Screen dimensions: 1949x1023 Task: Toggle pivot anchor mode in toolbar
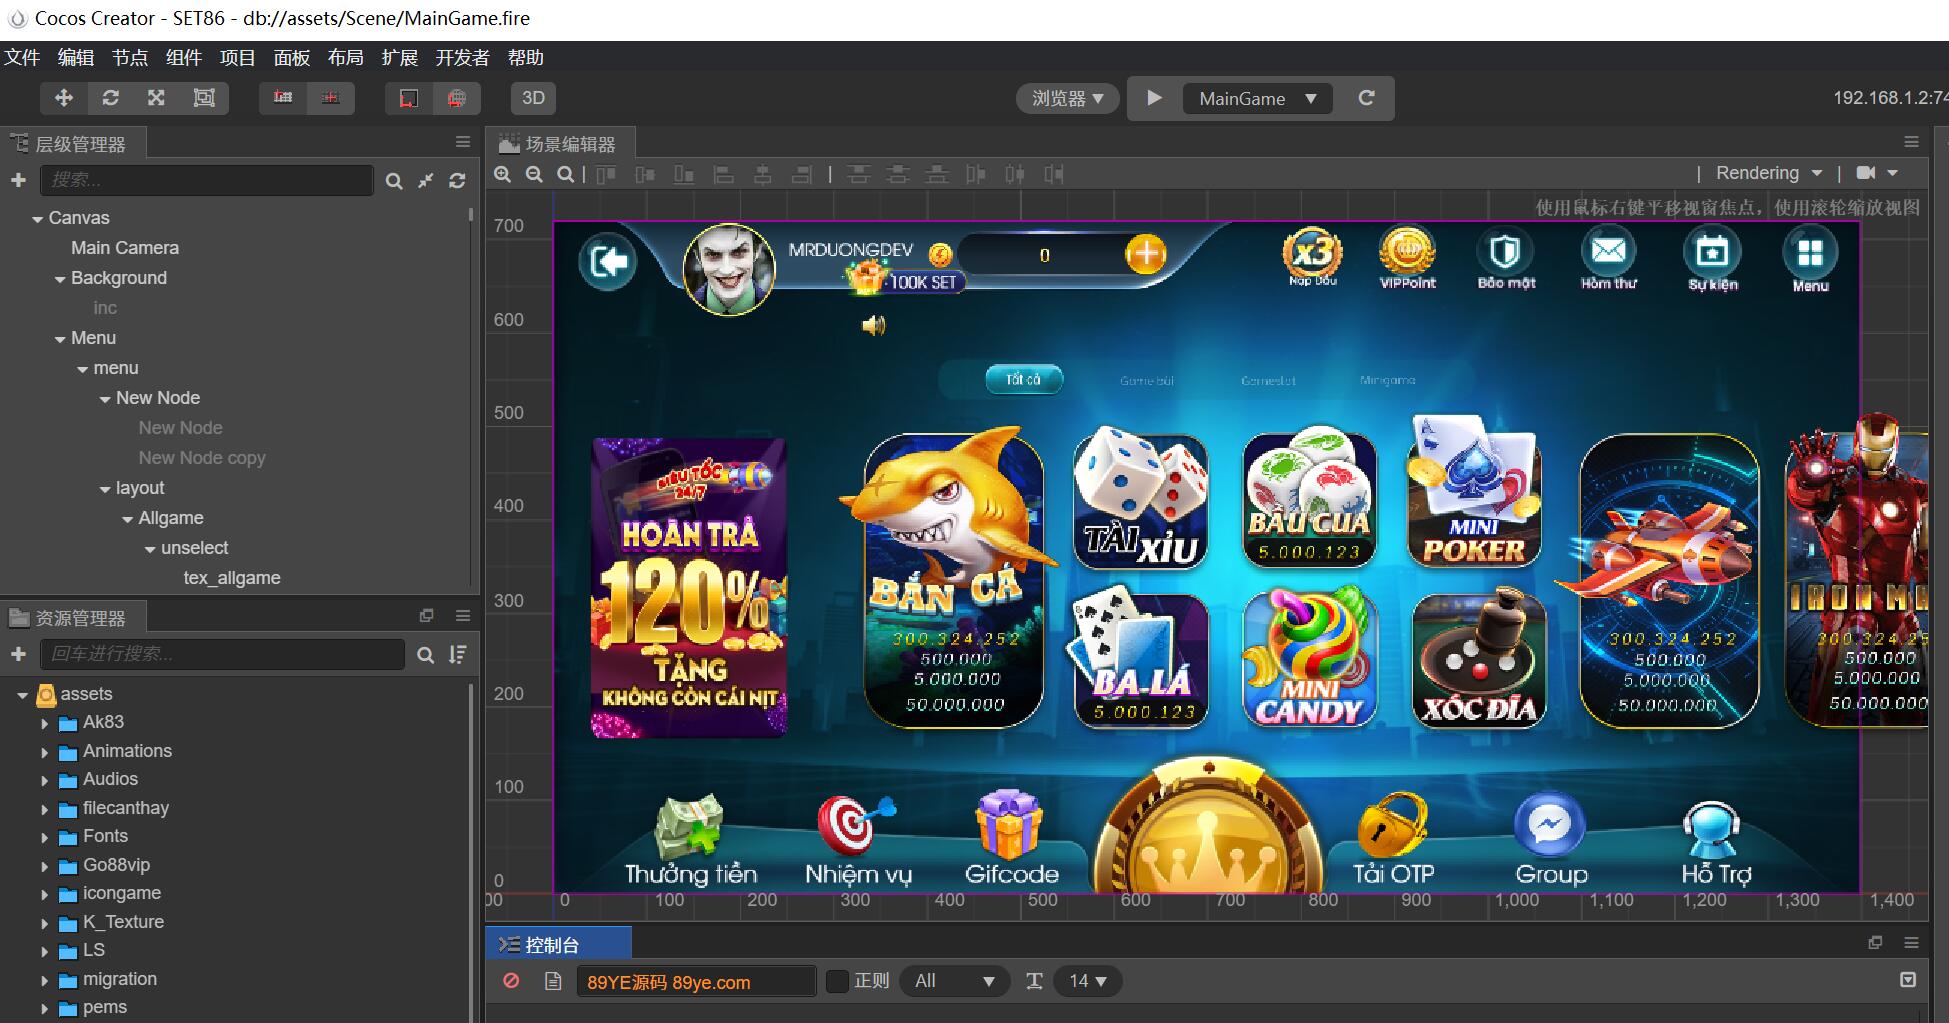(283, 98)
